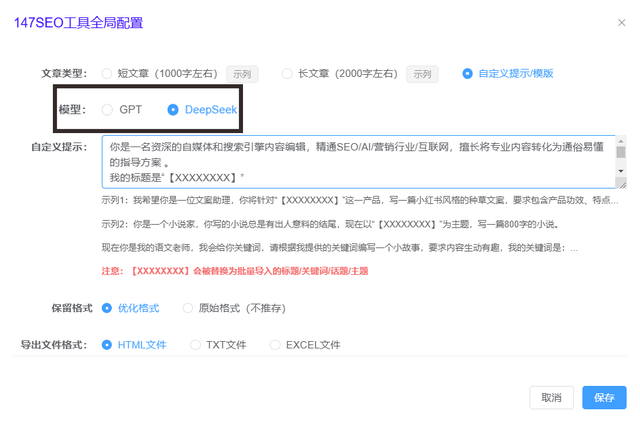Viewport: 640px width, 422px height.
Task: Switch the model to GPT
Action: (x=108, y=109)
